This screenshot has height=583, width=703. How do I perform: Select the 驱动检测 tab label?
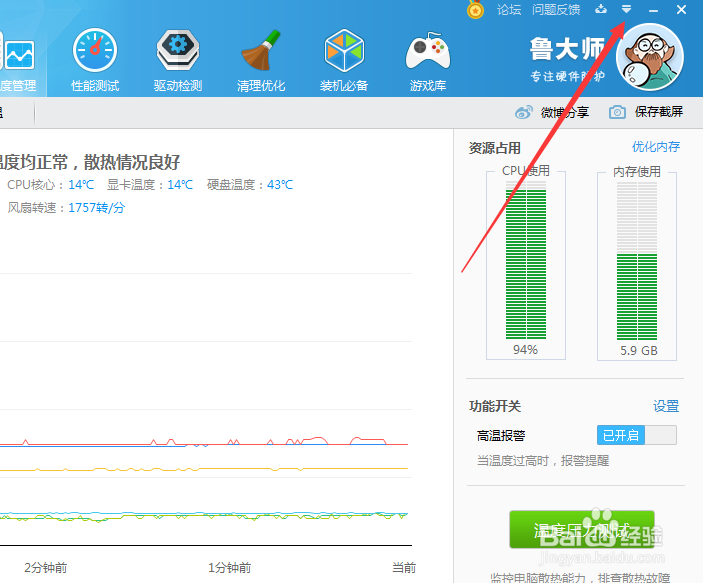point(178,86)
